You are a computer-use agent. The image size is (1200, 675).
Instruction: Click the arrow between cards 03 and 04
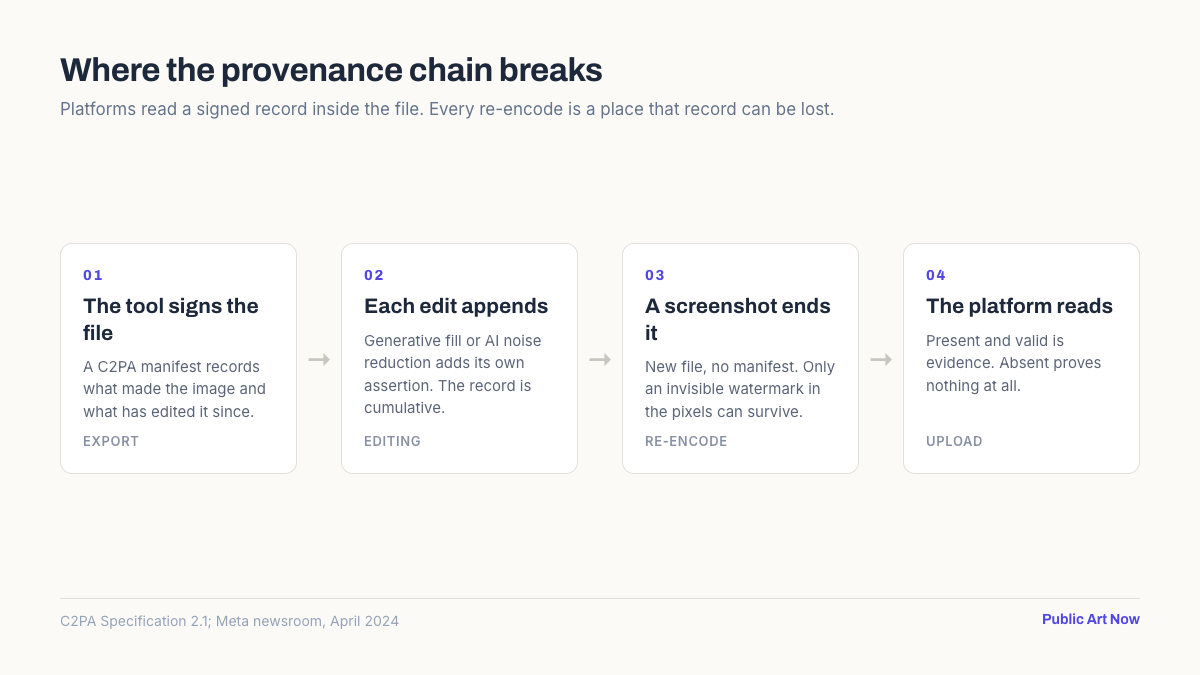tap(881, 359)
